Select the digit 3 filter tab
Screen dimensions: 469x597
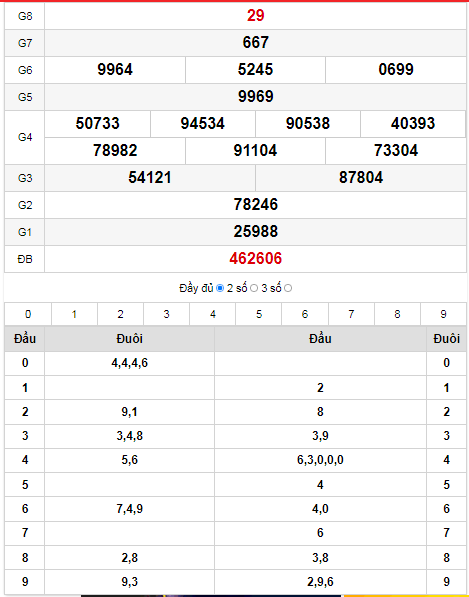(x=166, y=314)
